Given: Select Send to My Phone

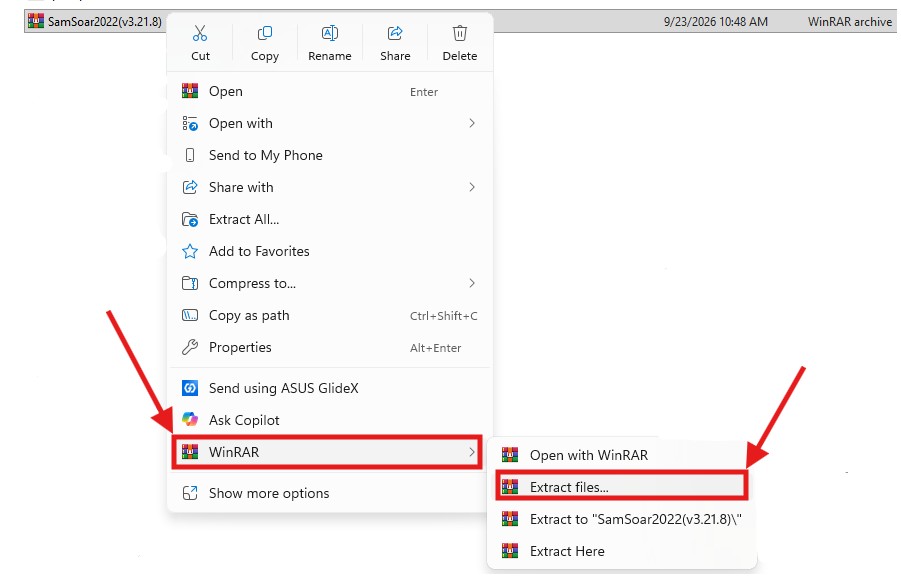Looking at the screenshot, I should 330,155.
